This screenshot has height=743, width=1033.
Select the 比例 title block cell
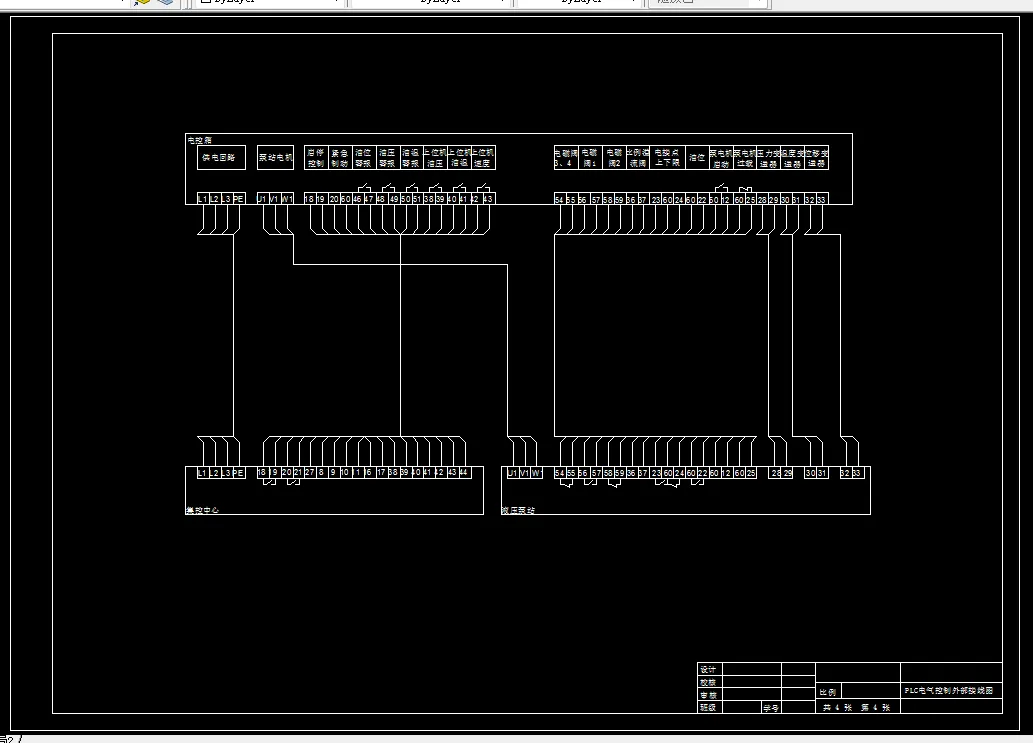pyautogui.click(x=828, y=692)
